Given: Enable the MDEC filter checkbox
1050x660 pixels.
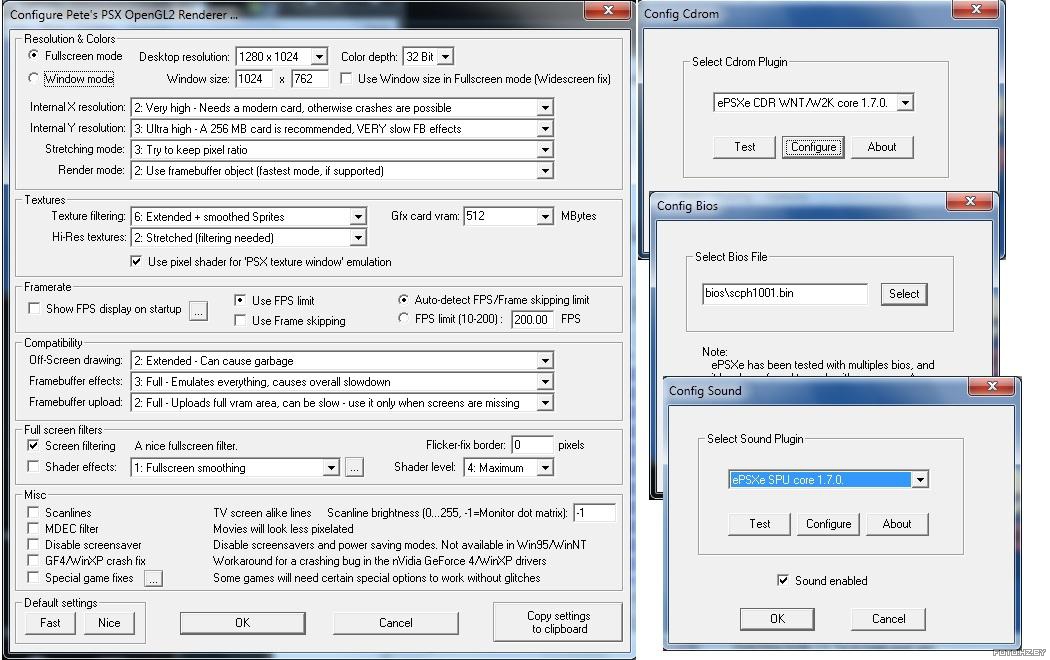Looking at the screenshot, I should [x=33, y=528].
